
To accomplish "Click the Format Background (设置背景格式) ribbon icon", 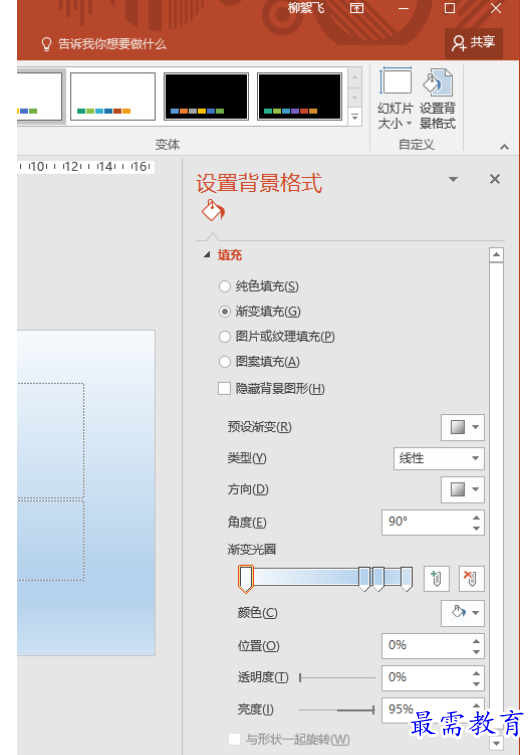I will [x=438, y=82].
